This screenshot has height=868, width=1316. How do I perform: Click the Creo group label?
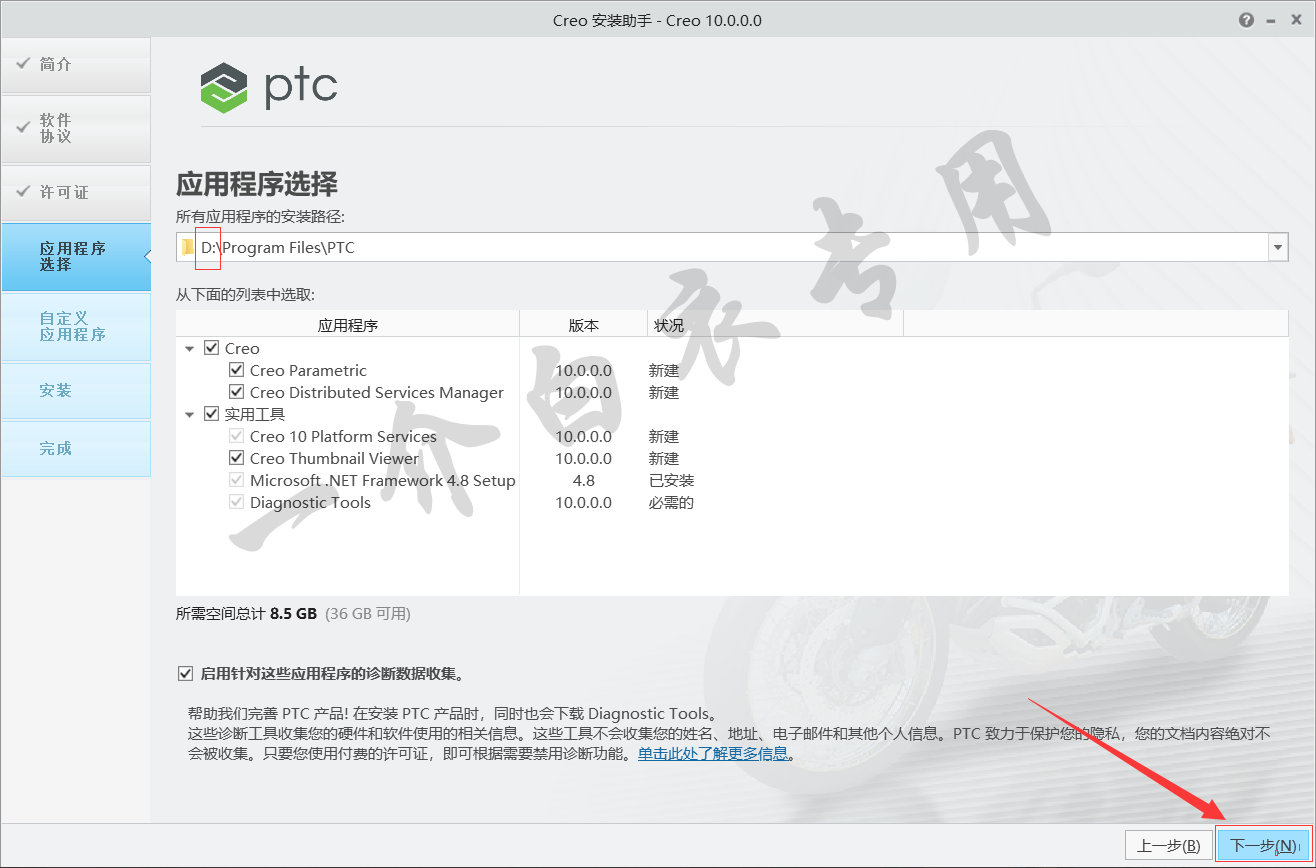click(x=242, y=348)
